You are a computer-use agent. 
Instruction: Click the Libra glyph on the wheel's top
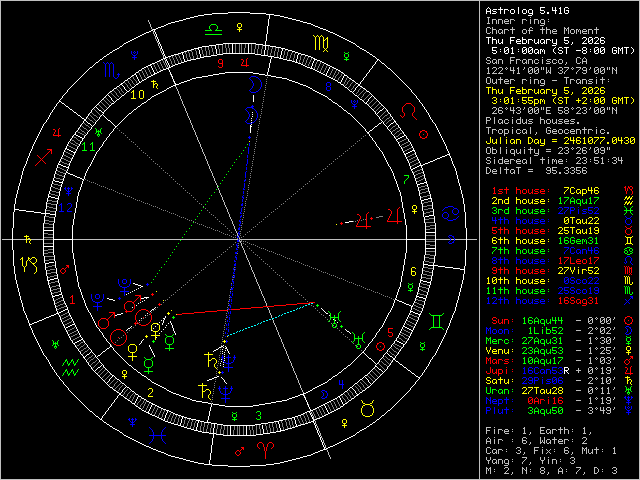[213, 30]
